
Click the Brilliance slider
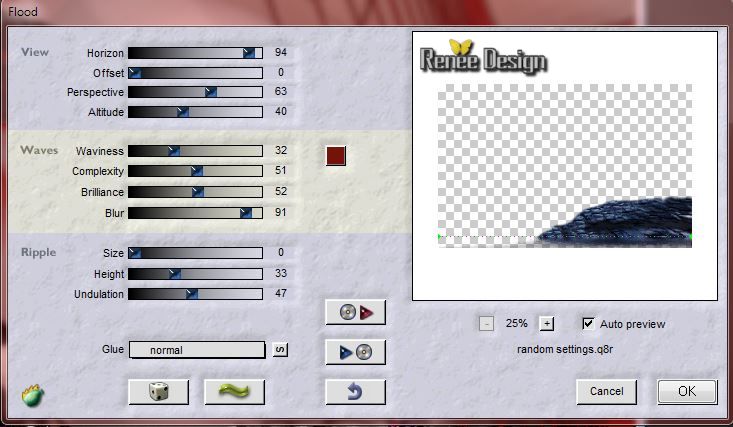coord(195,191)
